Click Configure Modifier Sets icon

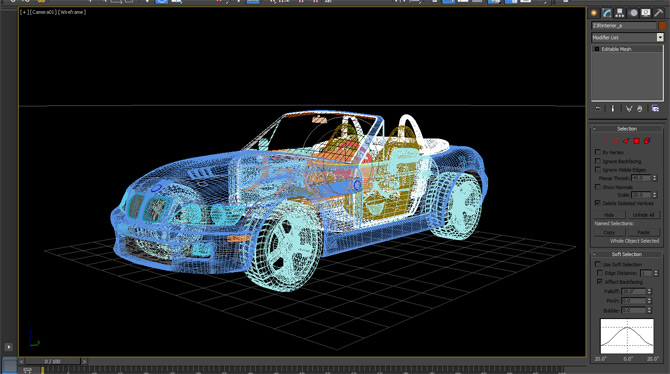(655, 109)
